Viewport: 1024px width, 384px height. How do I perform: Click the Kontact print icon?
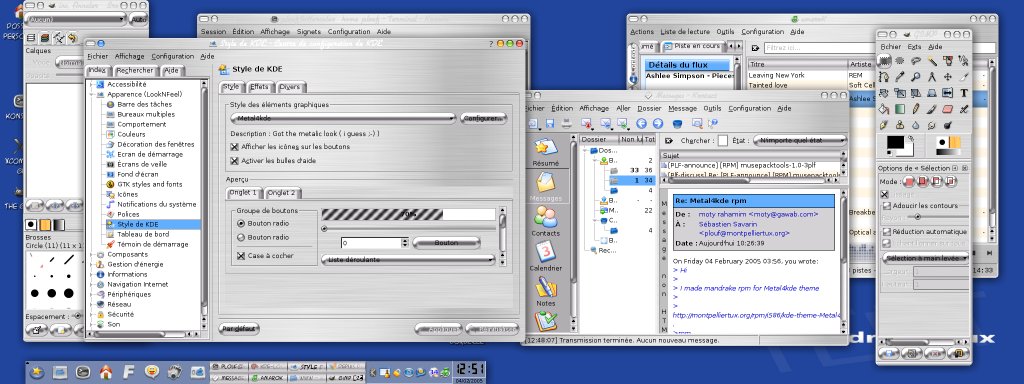(566, 123)
